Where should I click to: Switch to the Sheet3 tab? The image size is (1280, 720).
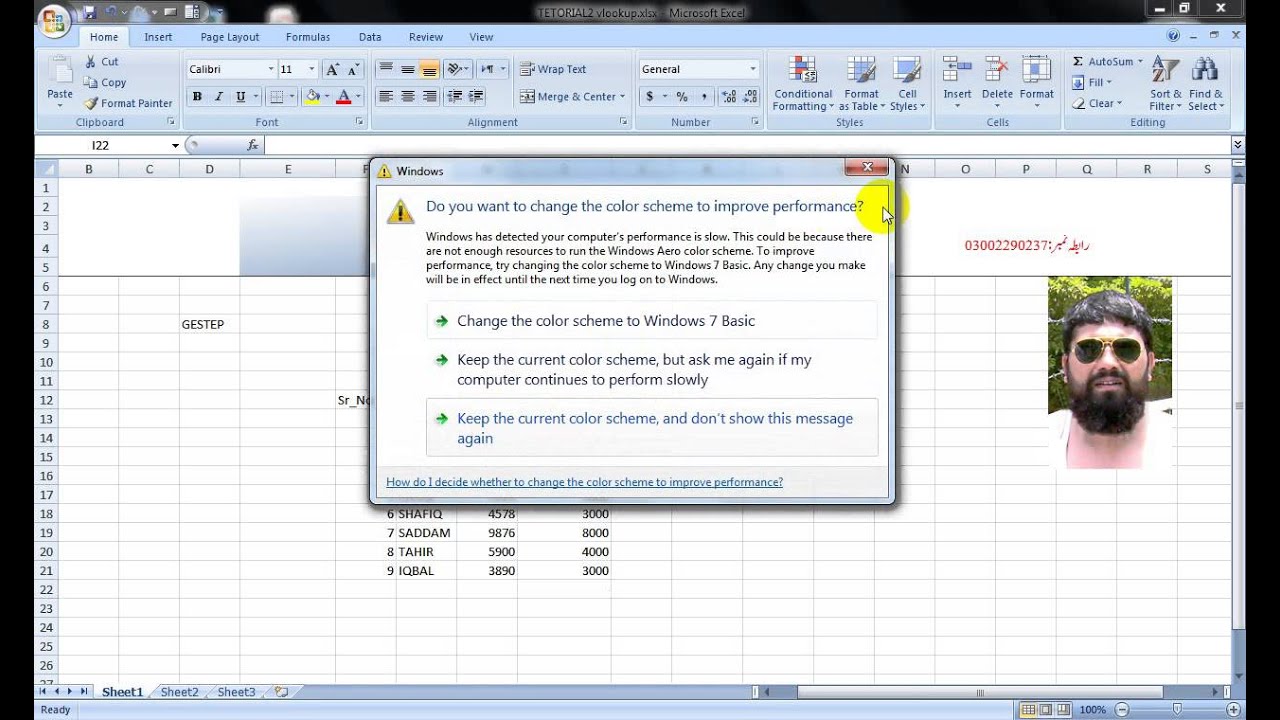[x=237, y=692]
